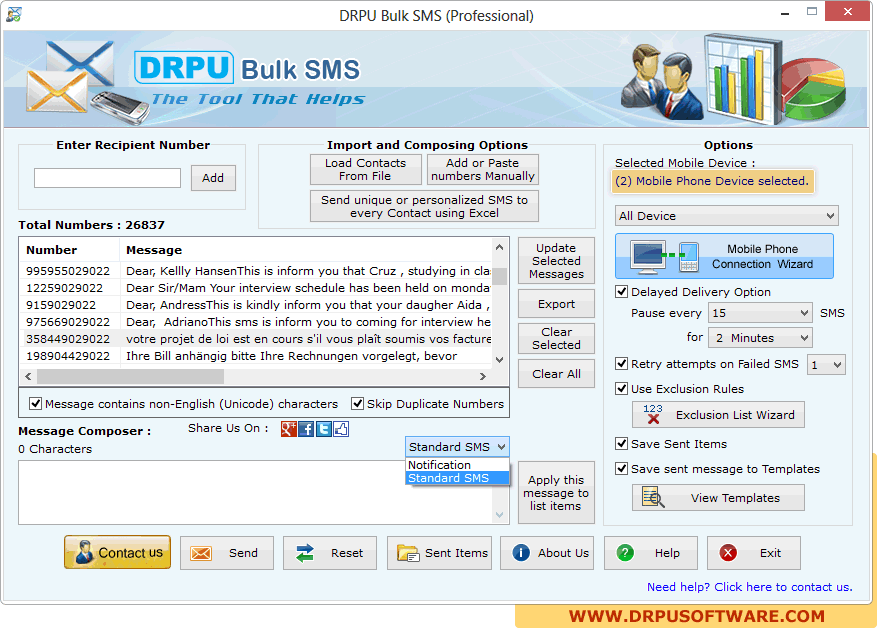877x628 pixels.
Task: Click the message list scroll up arrow
Action: 500,247
